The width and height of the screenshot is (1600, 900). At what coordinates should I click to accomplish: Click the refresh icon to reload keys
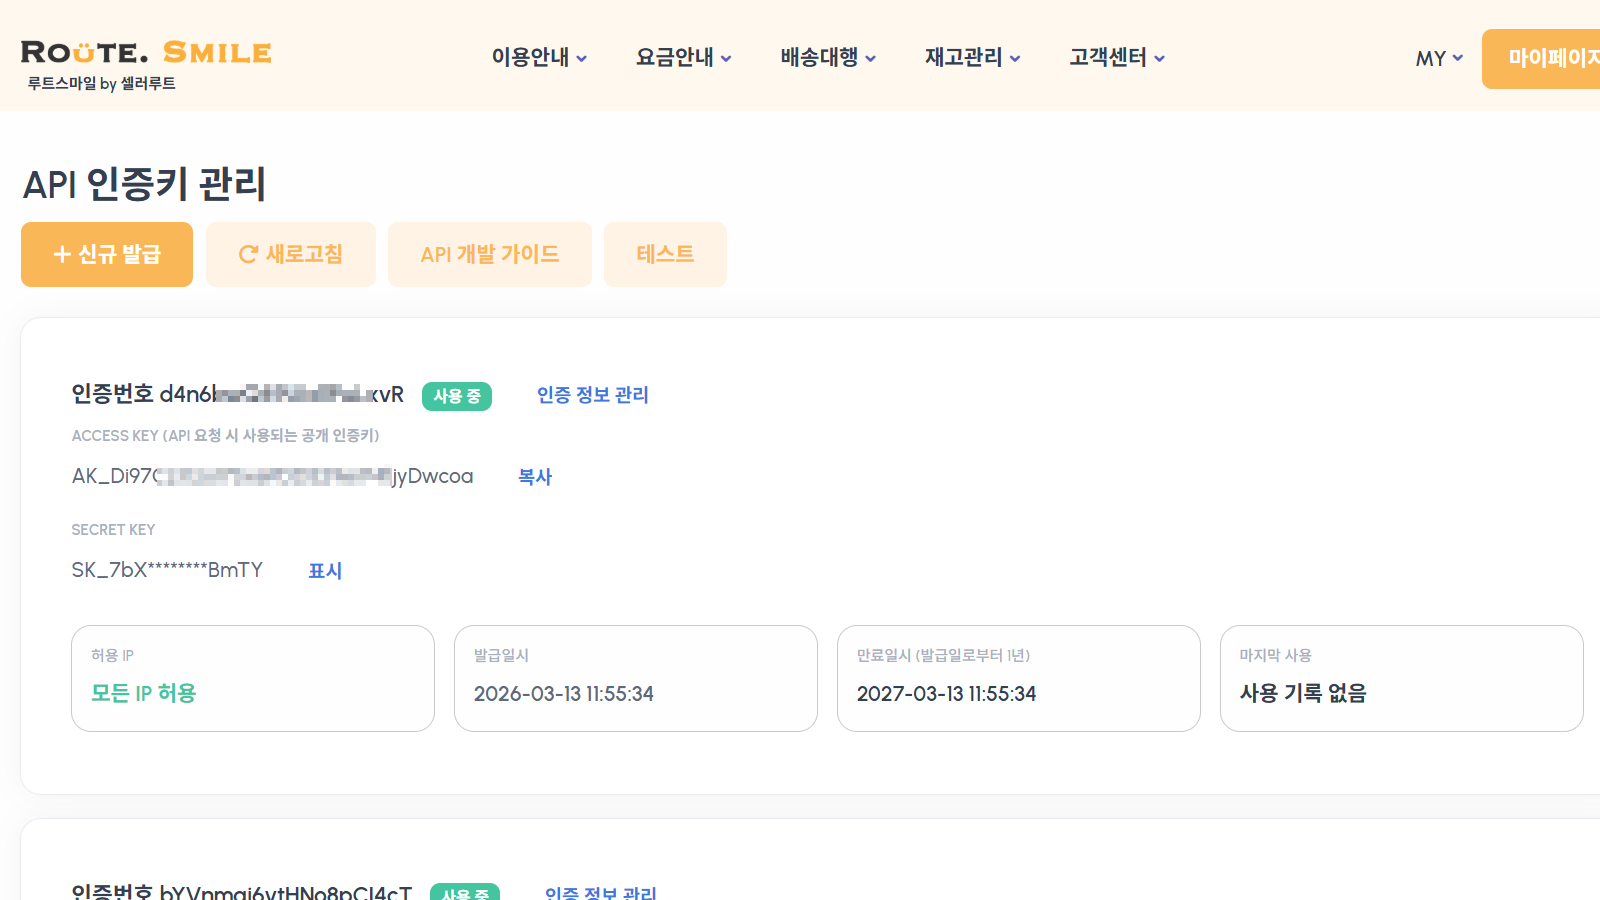(249, 254)
